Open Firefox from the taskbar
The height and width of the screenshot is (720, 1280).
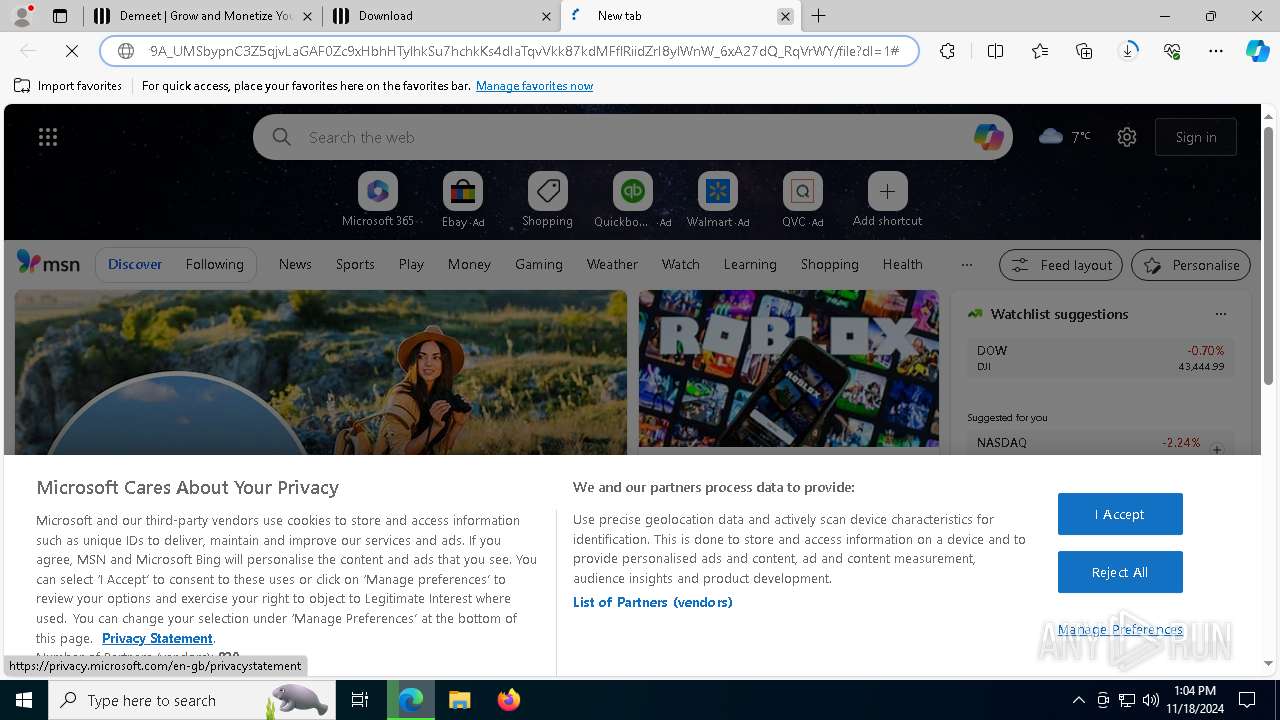click(x=509, y=700)
